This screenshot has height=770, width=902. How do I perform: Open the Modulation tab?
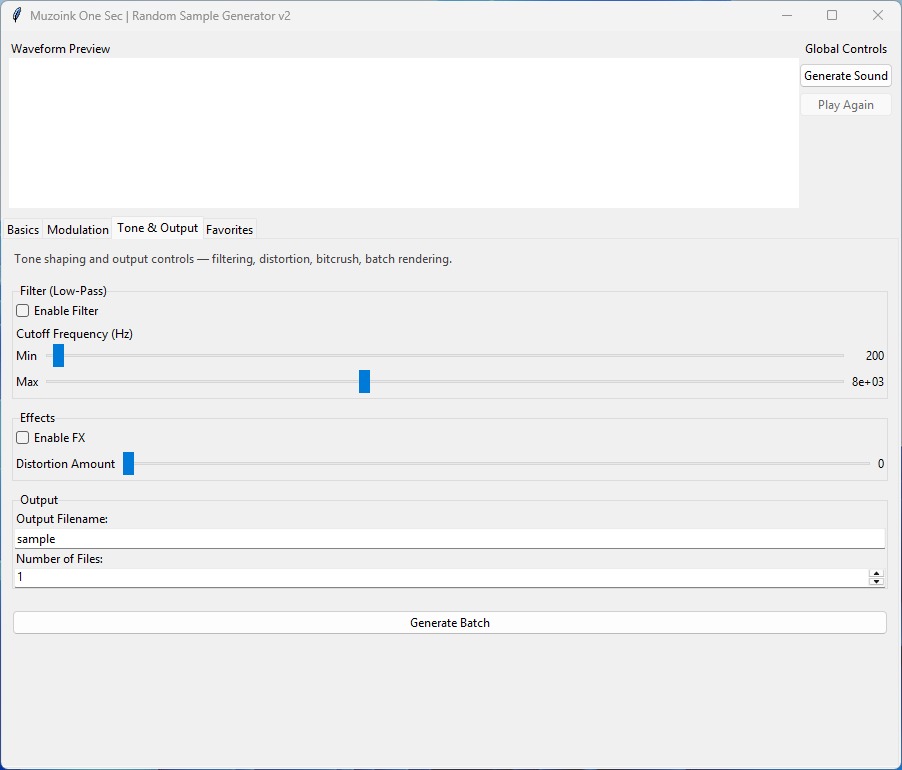[78, 229]
